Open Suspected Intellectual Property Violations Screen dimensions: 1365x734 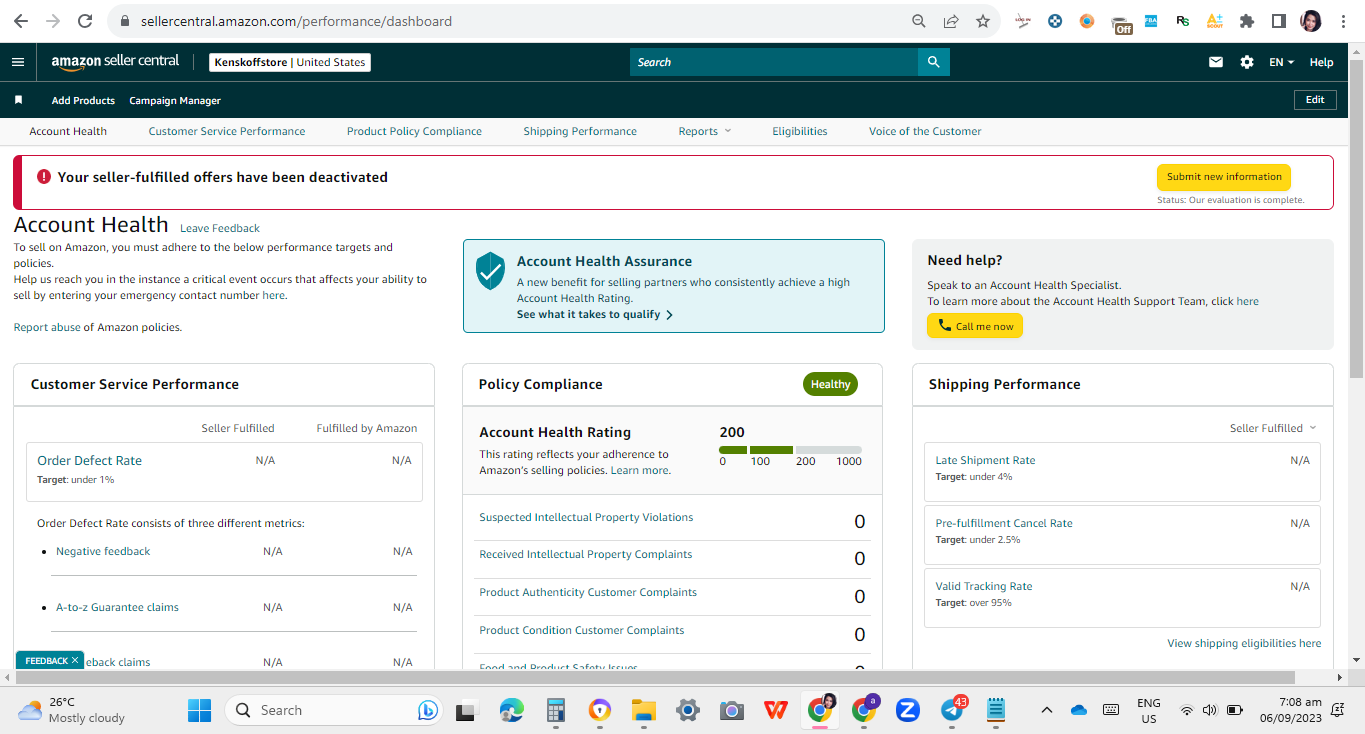pyautogui.click(x=586, y=517)
